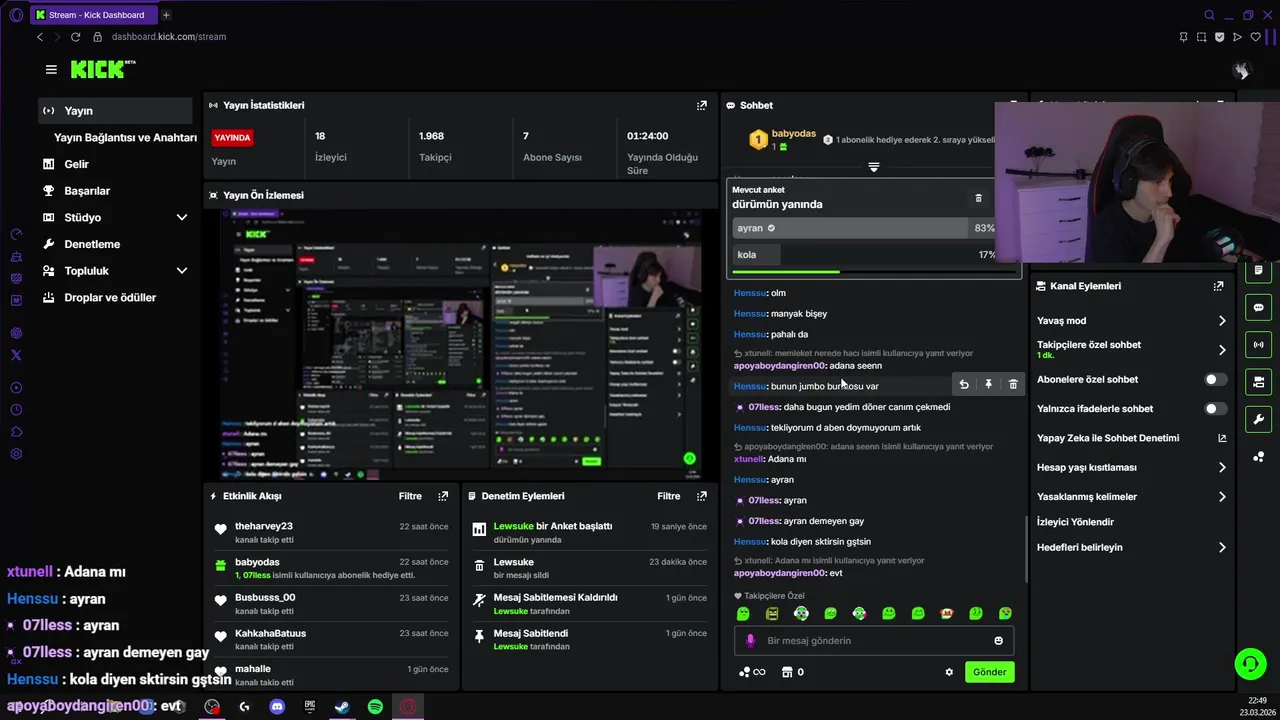1280x720 pixels.
Task: Pop out the Kanal Eylemleri panel
Action: click(x=1218, y=286)
